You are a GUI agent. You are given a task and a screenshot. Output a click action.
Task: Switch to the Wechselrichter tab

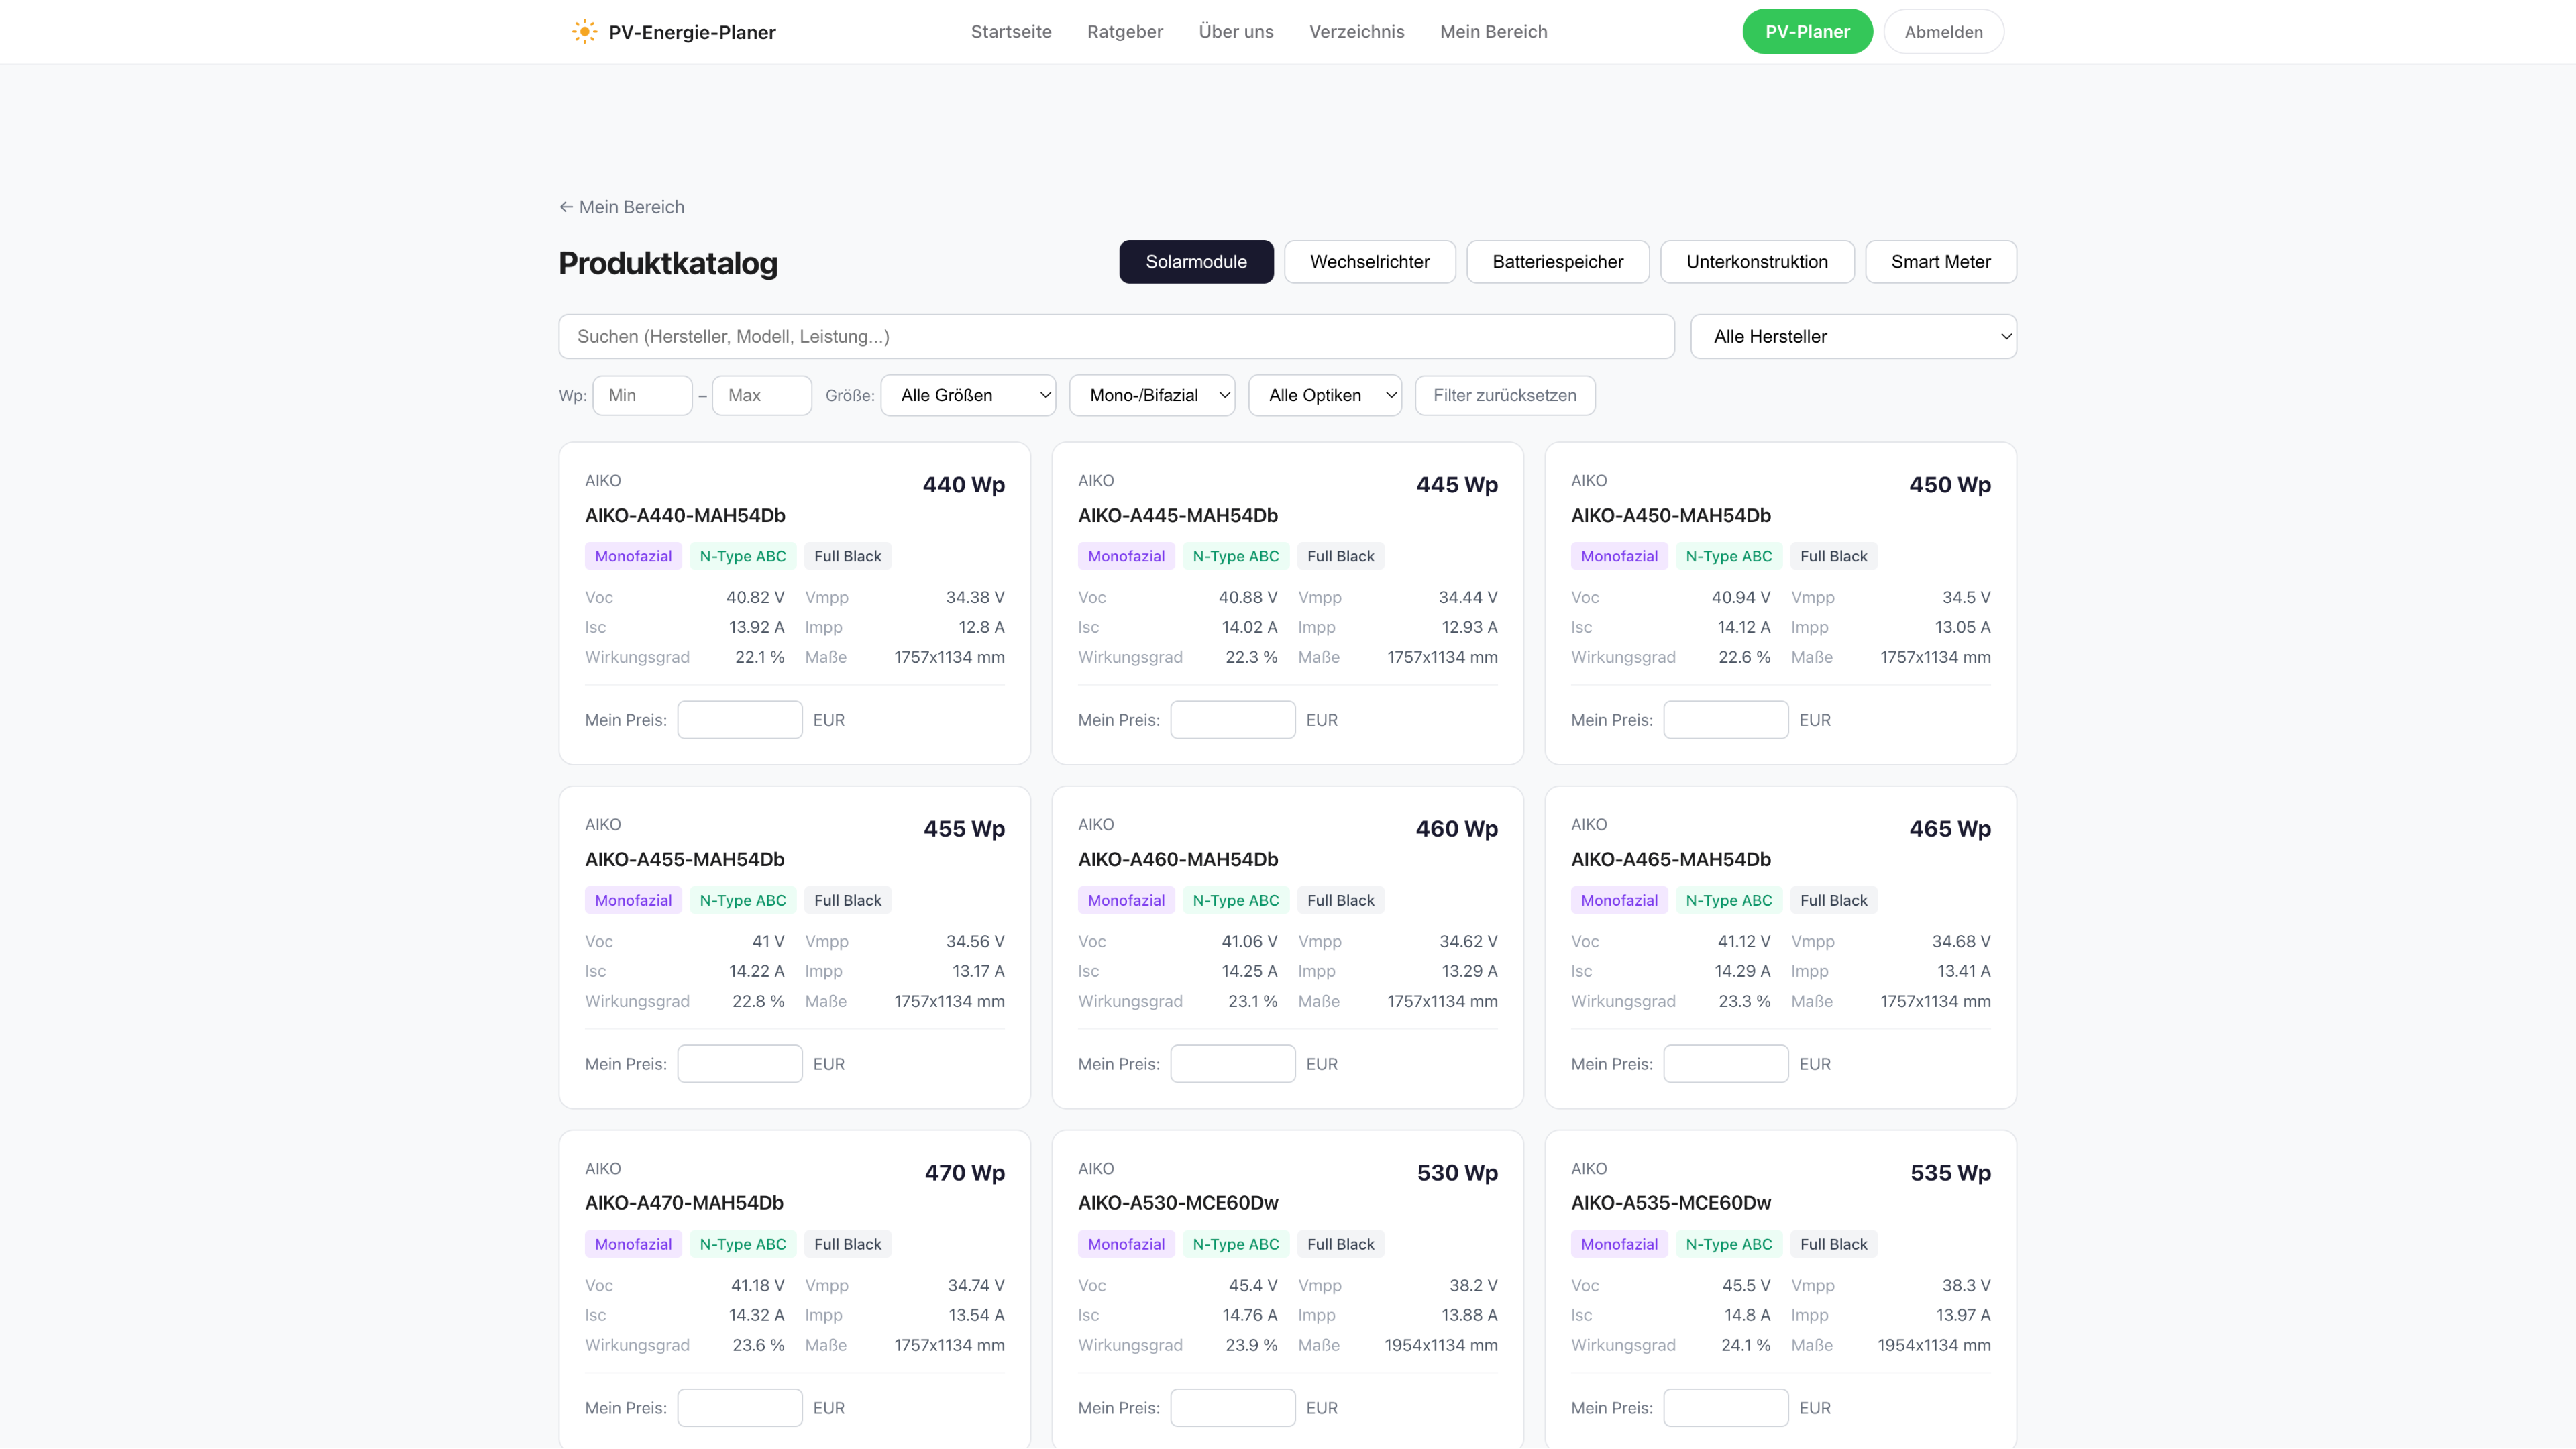pos(1369,262)
